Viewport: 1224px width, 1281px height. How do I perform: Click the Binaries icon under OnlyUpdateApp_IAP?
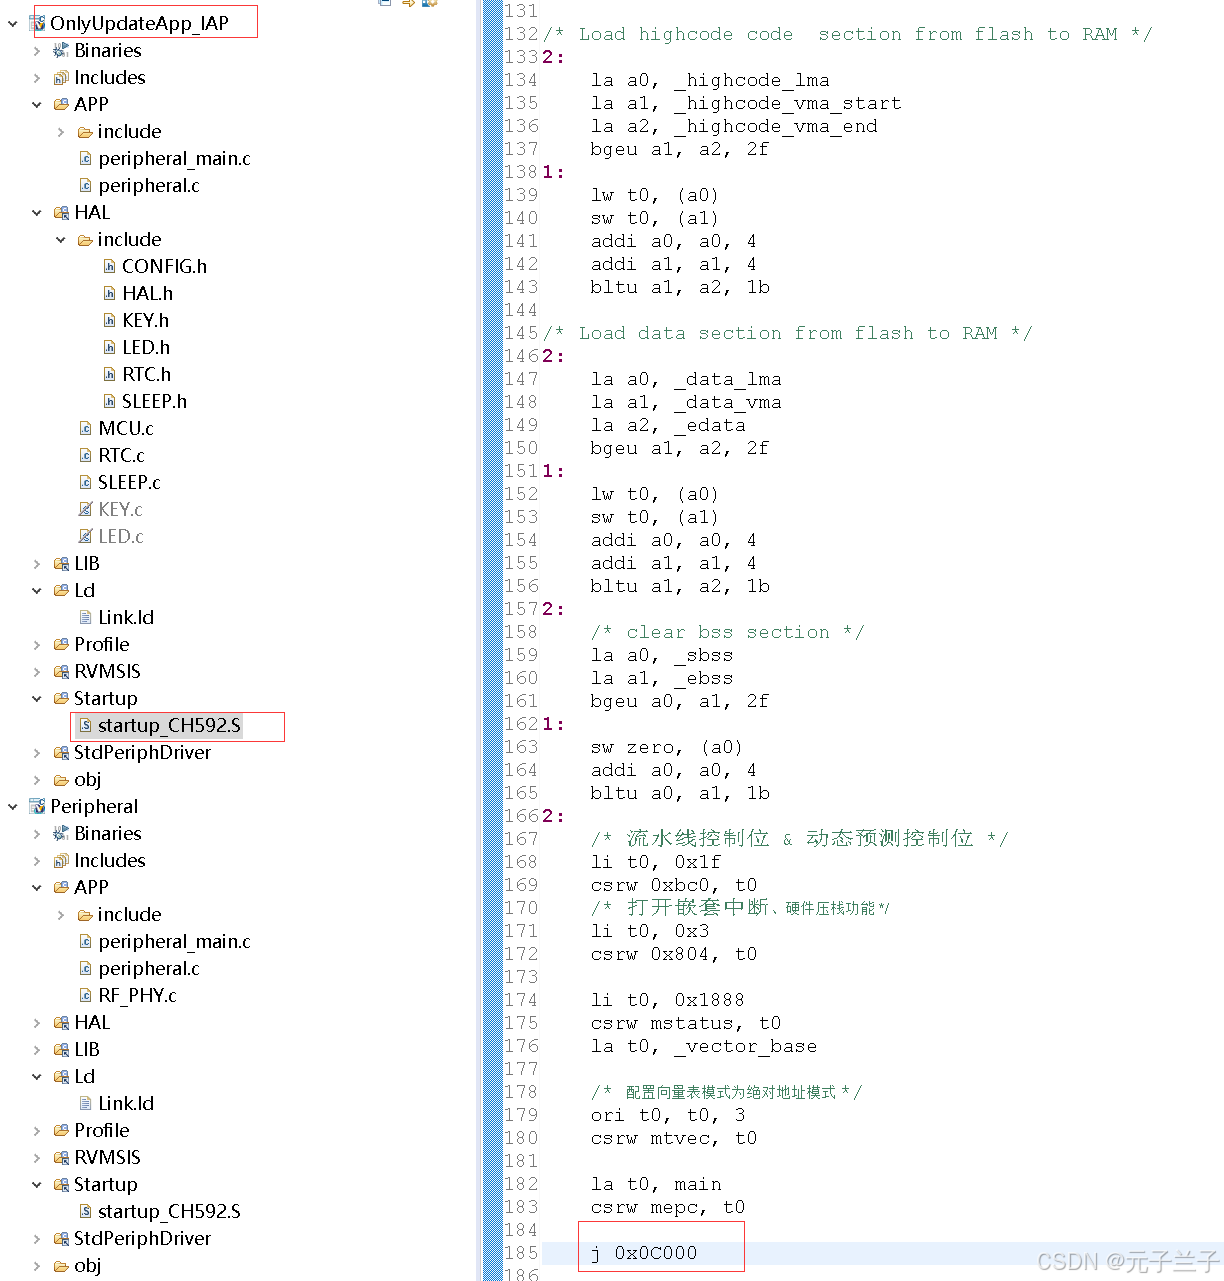point(61,50)
